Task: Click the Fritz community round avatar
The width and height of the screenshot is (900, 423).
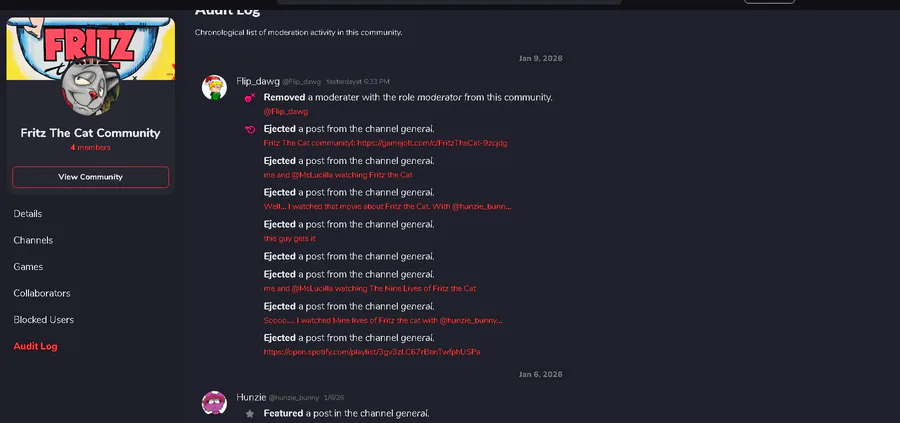Action: tap(90, 89)
